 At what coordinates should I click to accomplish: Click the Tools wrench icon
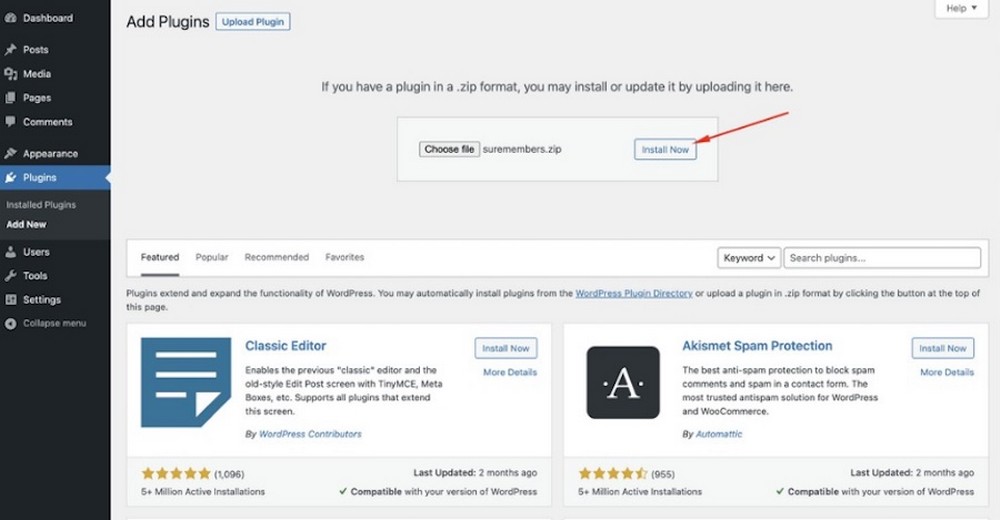pos(10,276)
